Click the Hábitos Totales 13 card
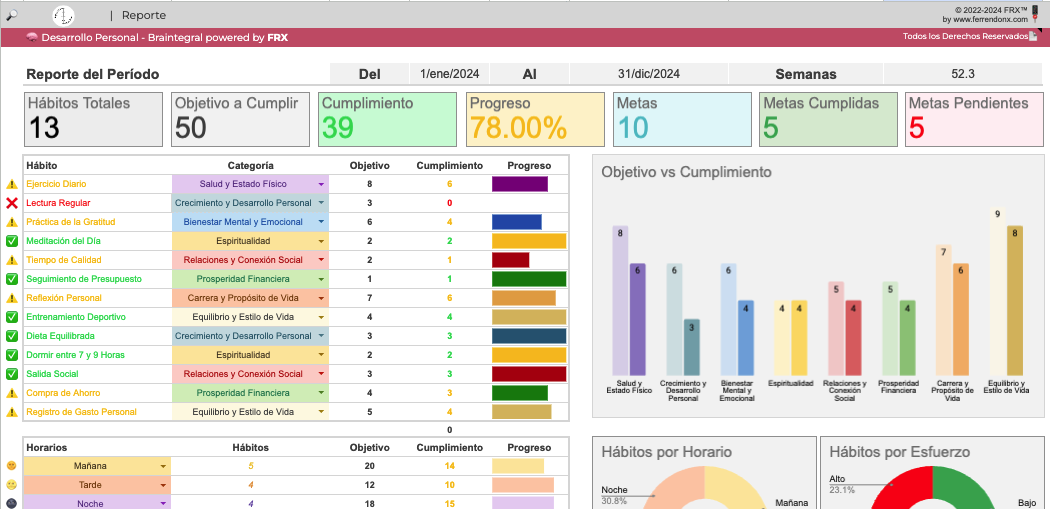1050x509 pixels. coord(94,119)
